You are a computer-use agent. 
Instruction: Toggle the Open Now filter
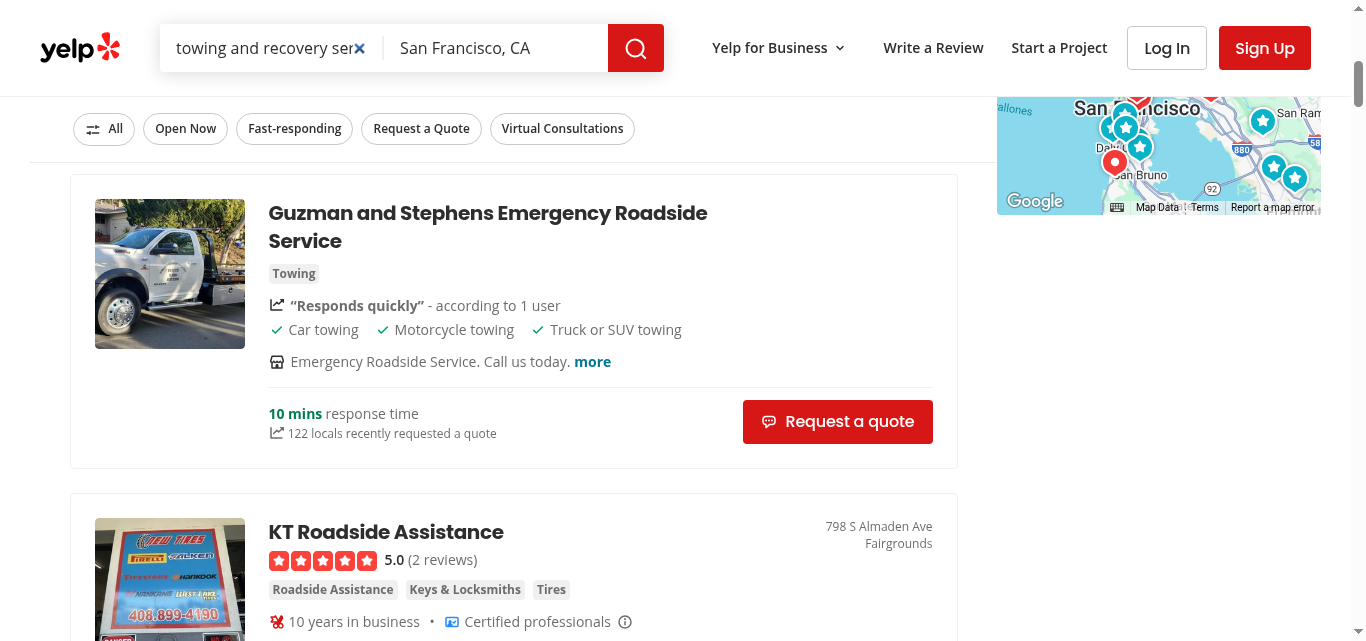(x=185, y=129)
